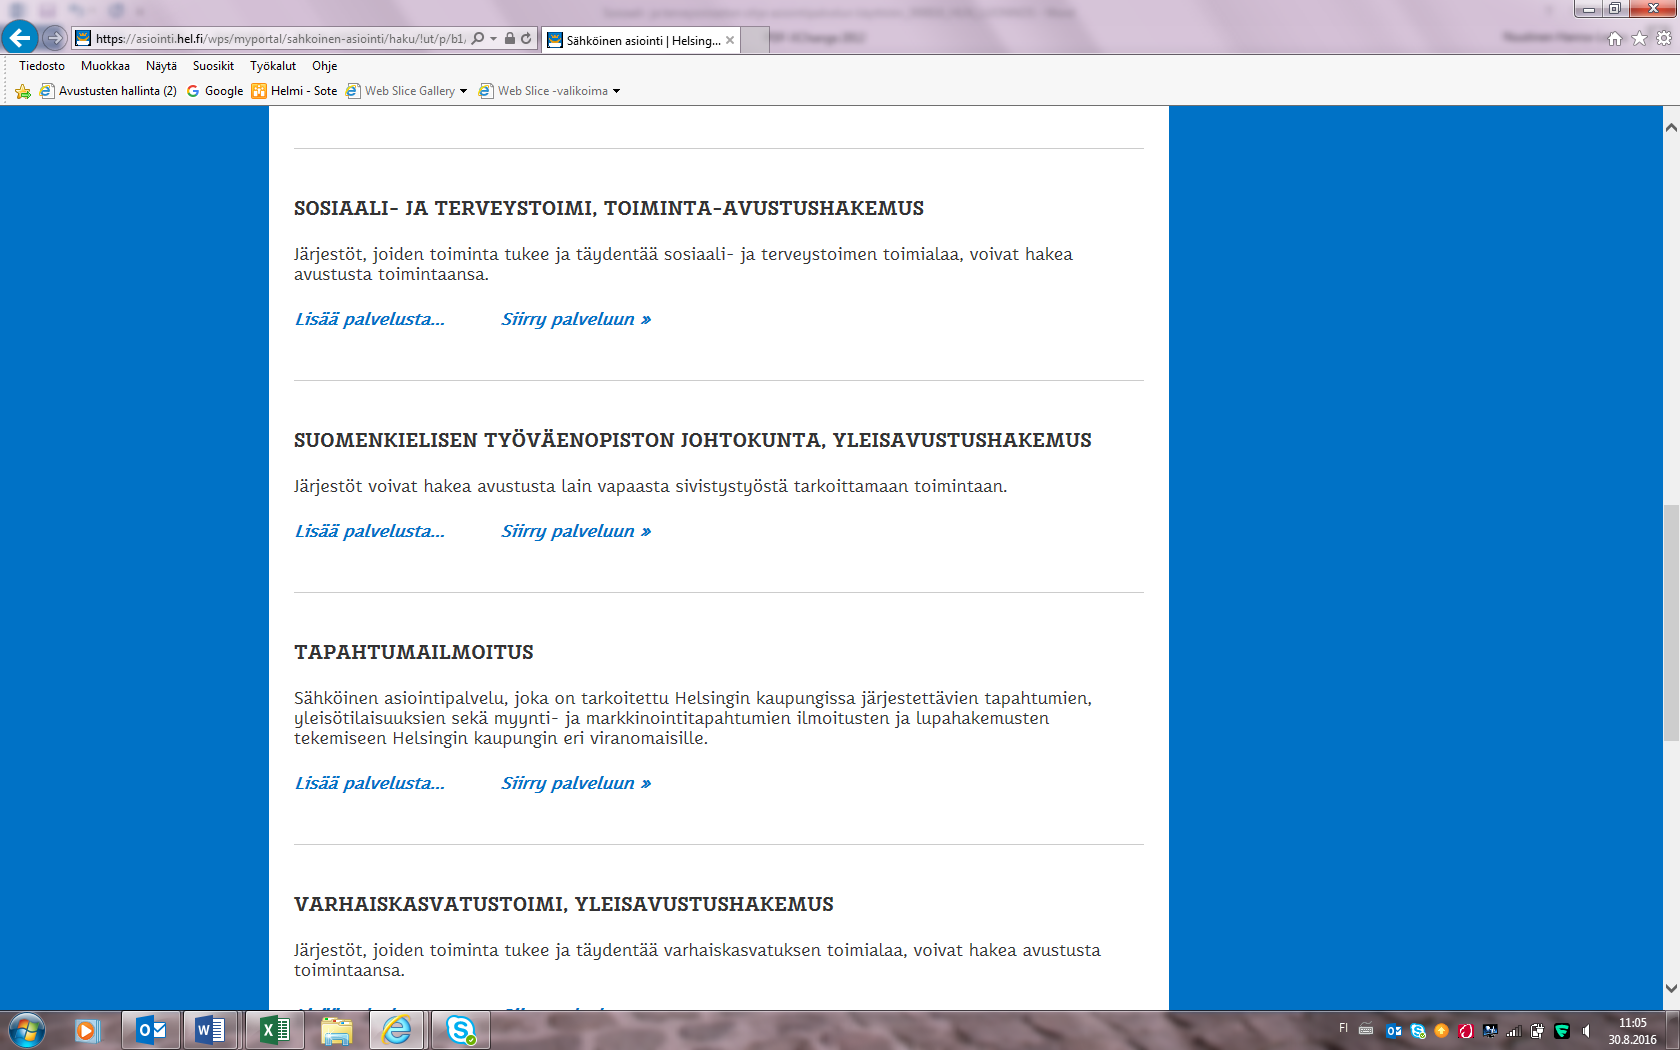Open the Suosikit menu

213,66
